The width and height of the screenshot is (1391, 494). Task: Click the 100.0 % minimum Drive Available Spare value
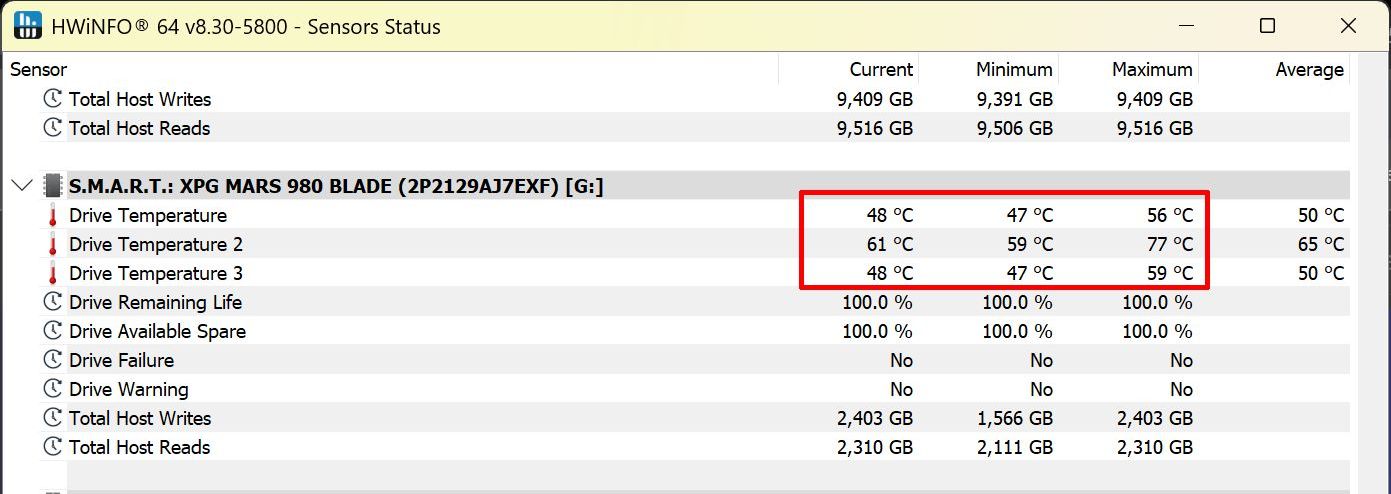1017,331
